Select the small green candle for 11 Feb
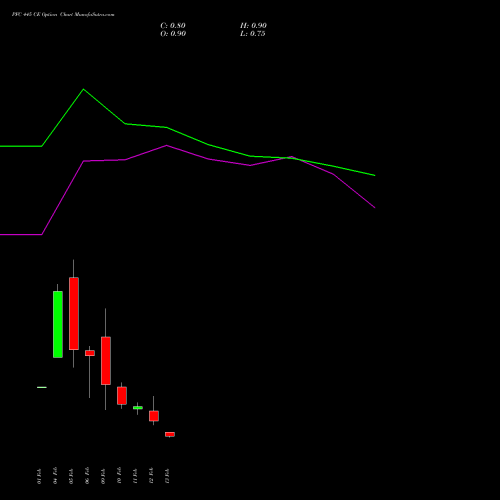 [x=138, y=408]
